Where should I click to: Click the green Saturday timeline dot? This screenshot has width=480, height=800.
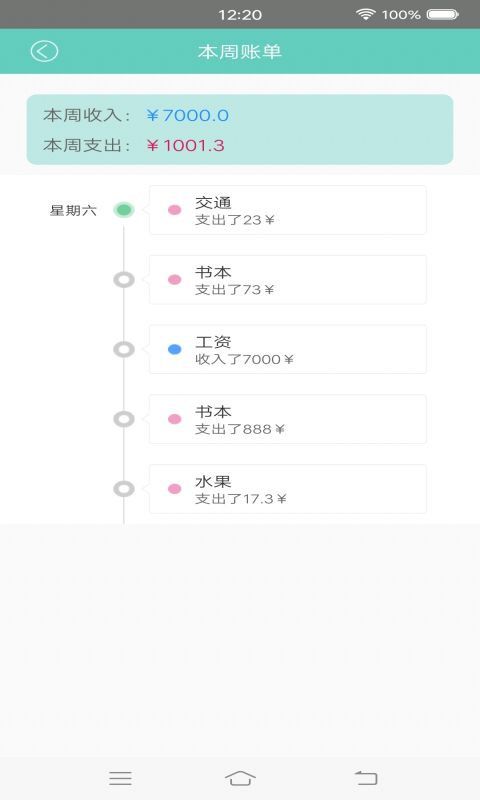(124, 210)
